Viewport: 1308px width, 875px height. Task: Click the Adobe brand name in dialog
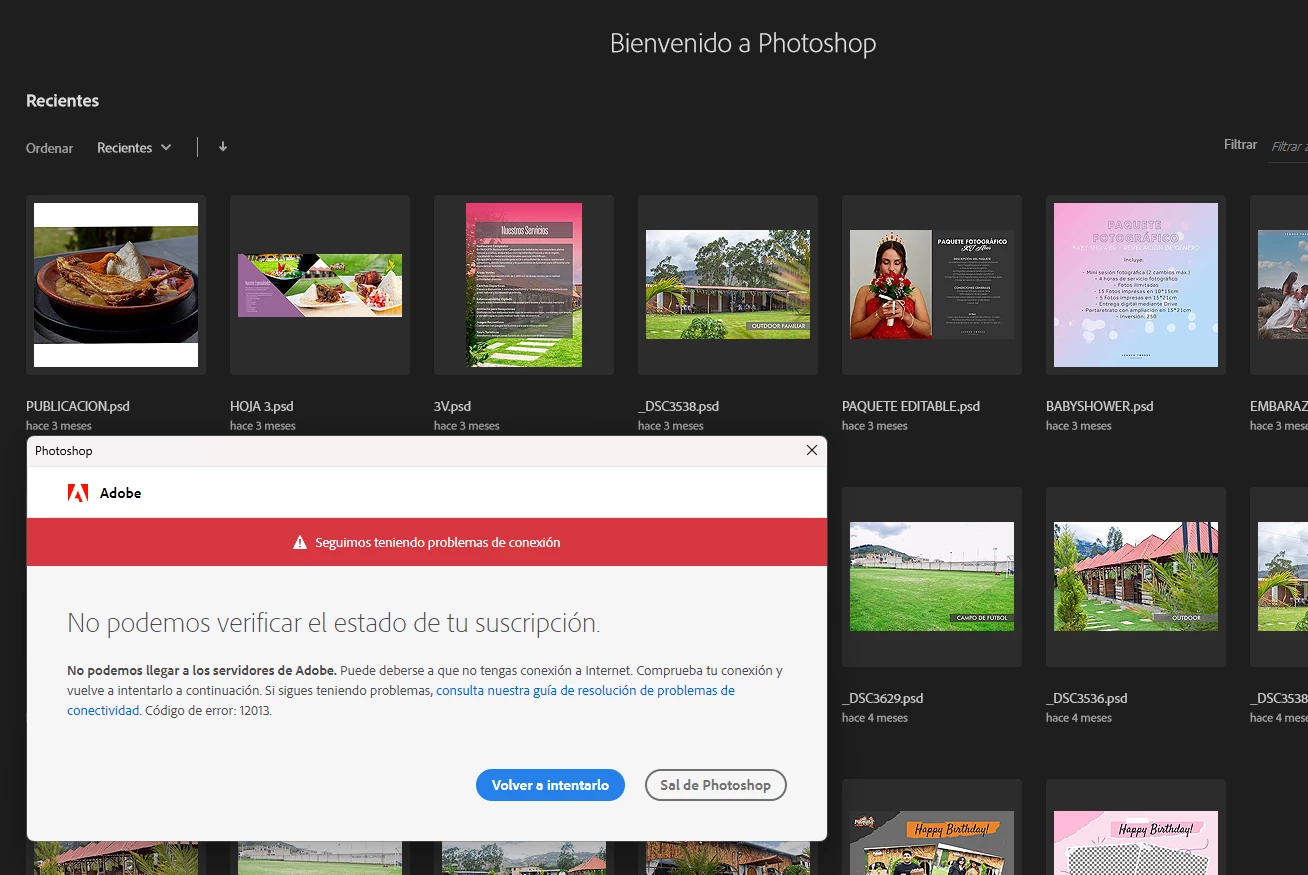point(121,493)
